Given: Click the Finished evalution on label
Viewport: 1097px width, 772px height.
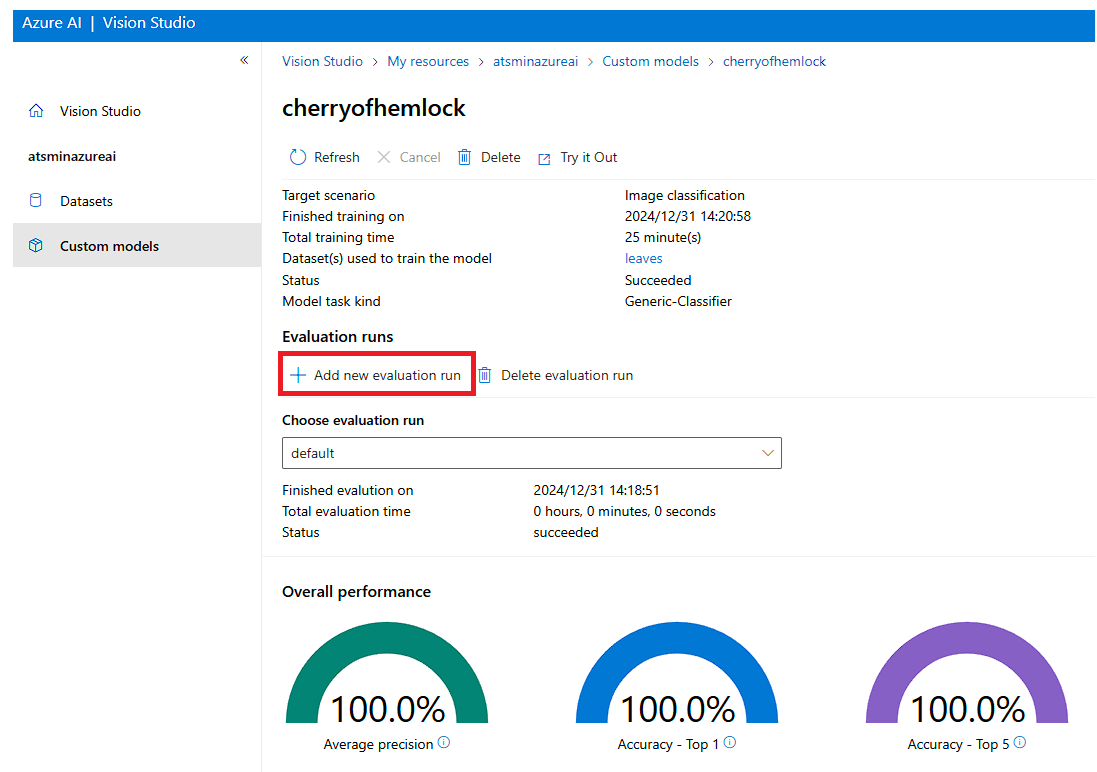Looking at the screenshot, I should tap(347, 490).
